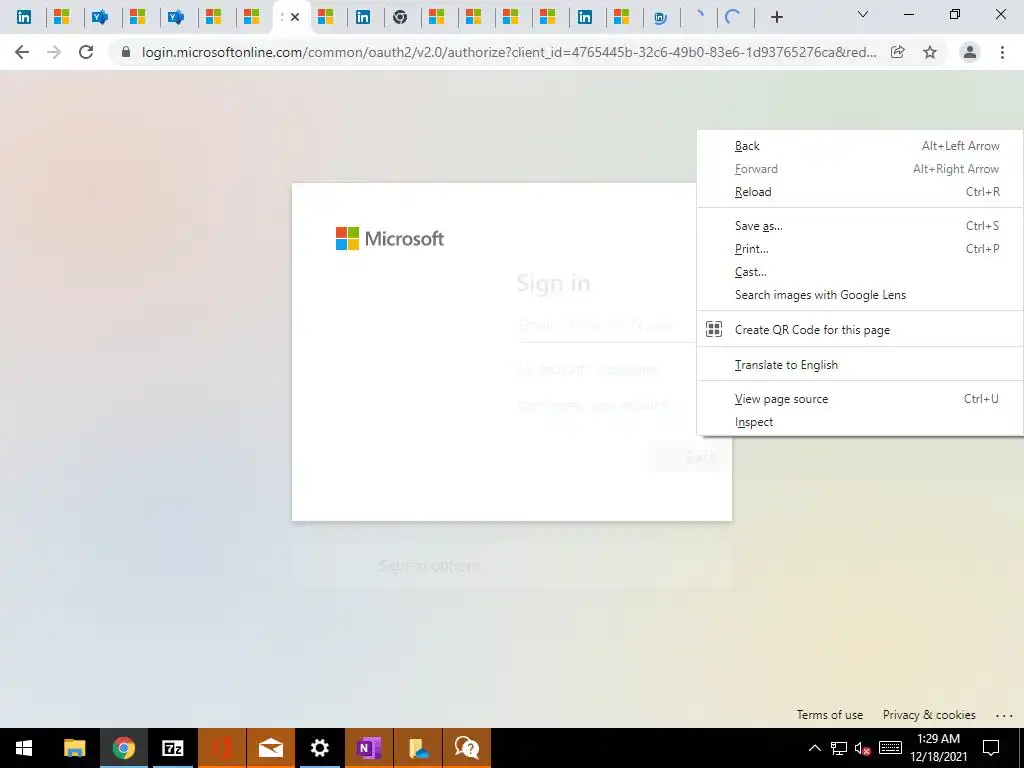Select Save as... from the context menu
1024x768 pixels.
(859, 226)
